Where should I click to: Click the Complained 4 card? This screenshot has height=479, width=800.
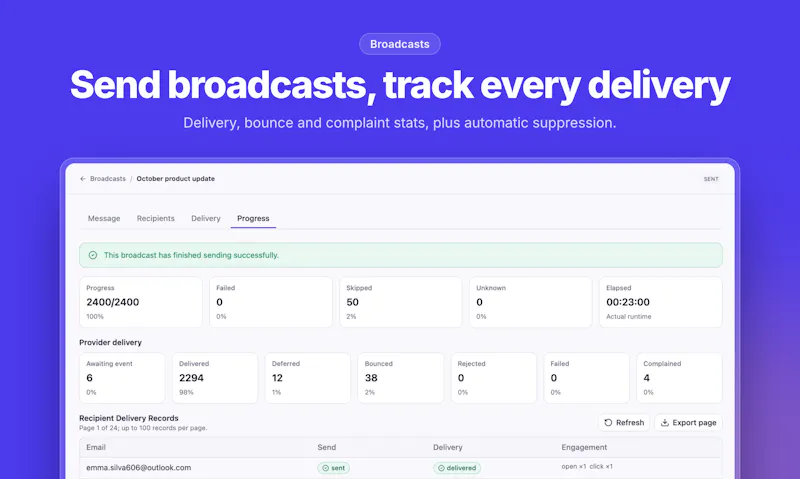pos(679,378)
